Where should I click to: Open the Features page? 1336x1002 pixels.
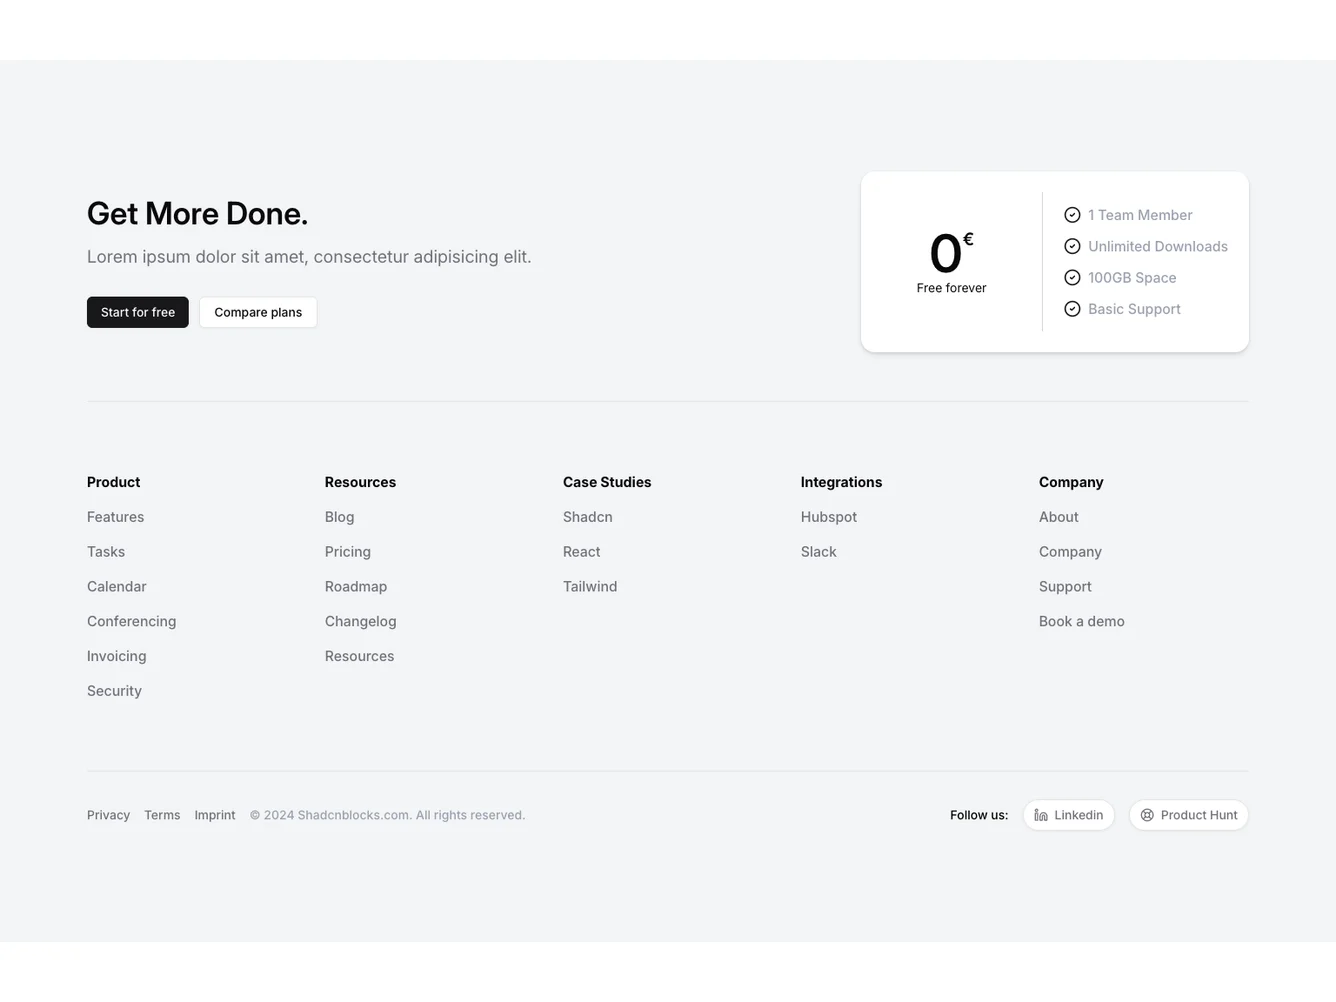tap(115, 517)
